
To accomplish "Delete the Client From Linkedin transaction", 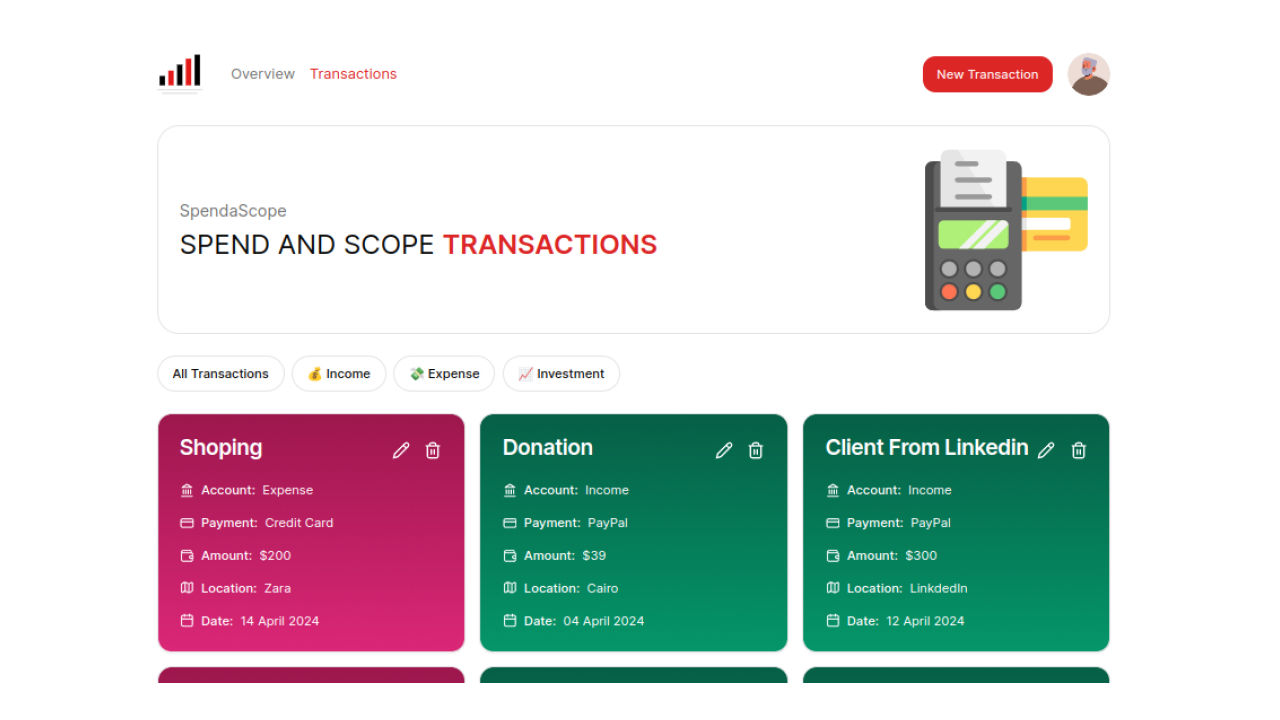I will [1078, 450].
